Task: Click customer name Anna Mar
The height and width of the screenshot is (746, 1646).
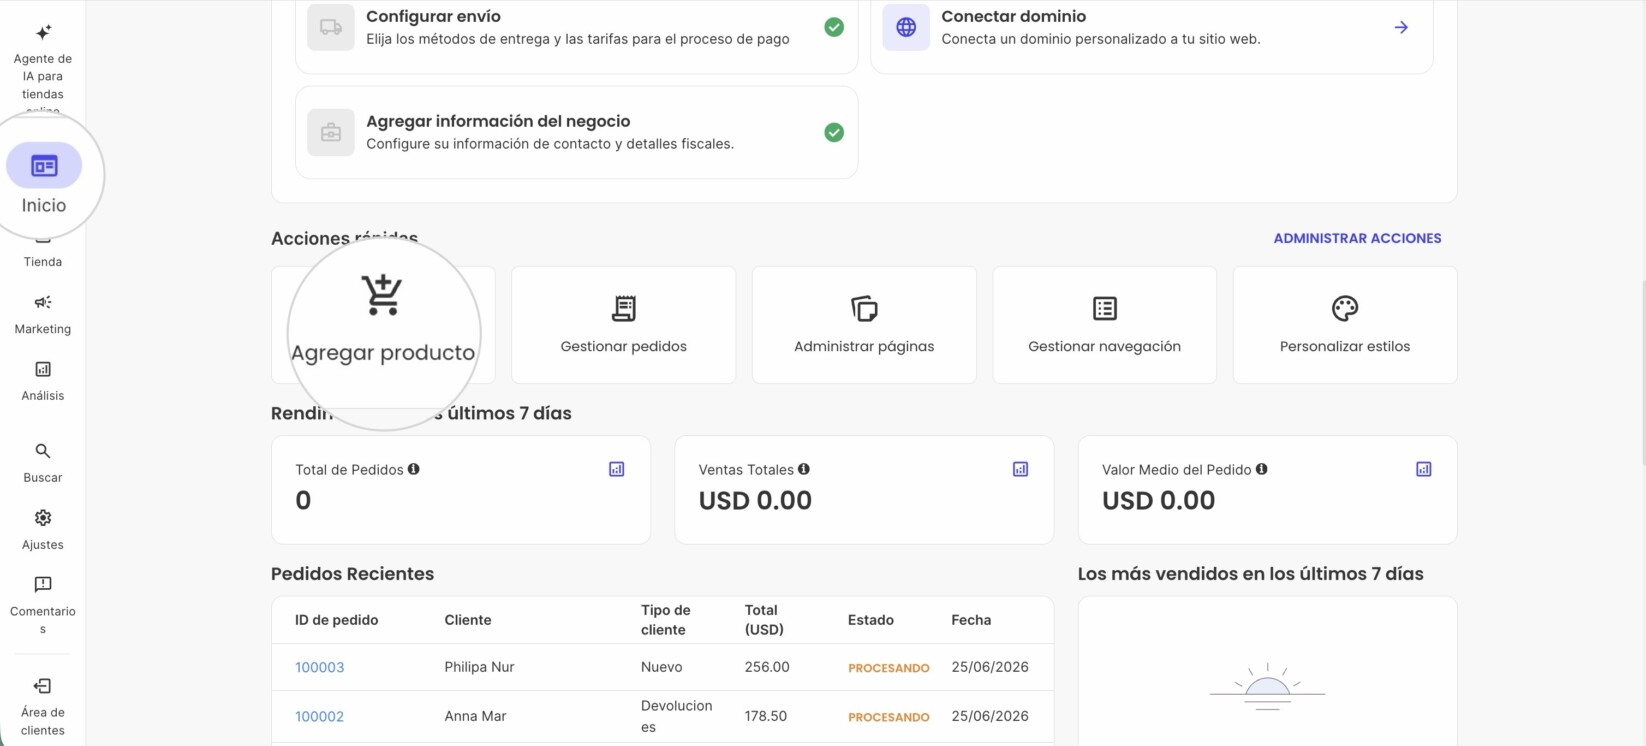Action: click(475, 716)
